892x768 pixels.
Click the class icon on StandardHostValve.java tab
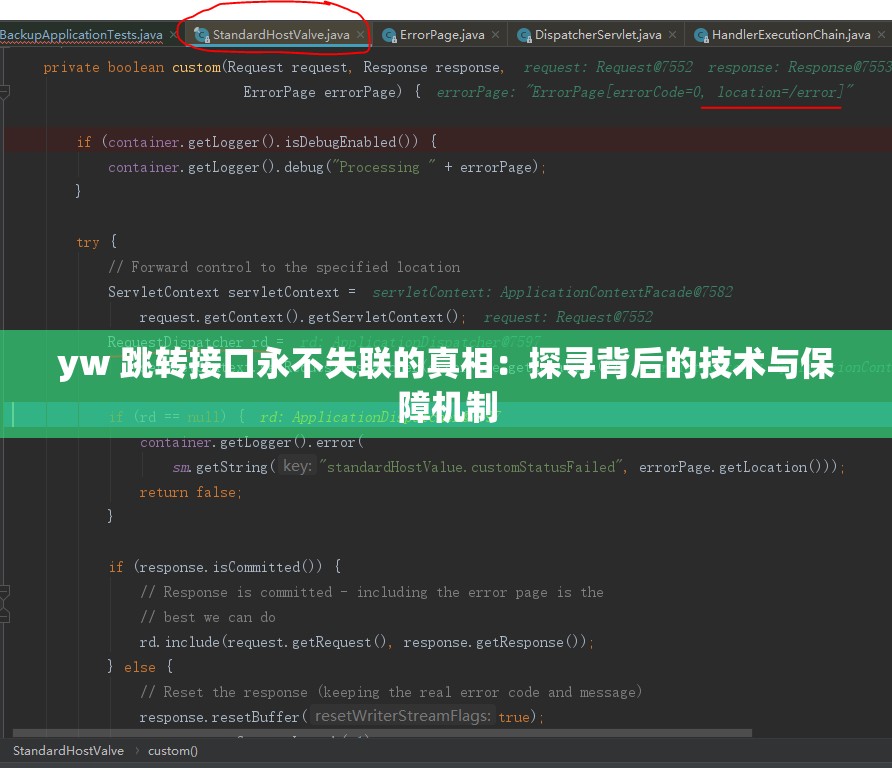tap(201, 34)
